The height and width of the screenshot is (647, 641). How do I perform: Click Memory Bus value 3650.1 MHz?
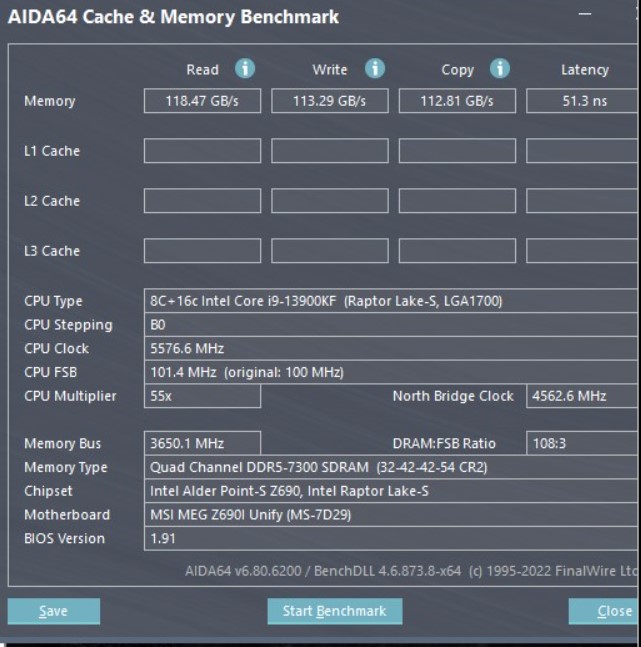pyautogui.click(x=202, y=444)
